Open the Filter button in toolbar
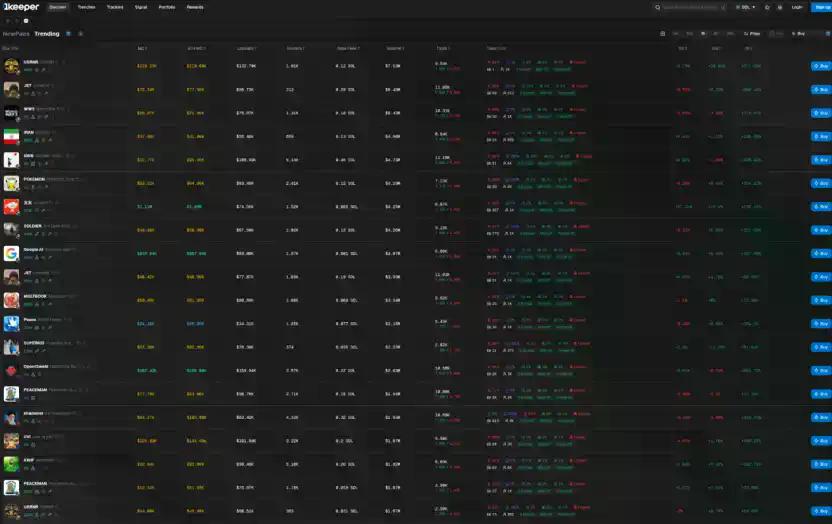832x524 pixels. click(x=752, y=34)
